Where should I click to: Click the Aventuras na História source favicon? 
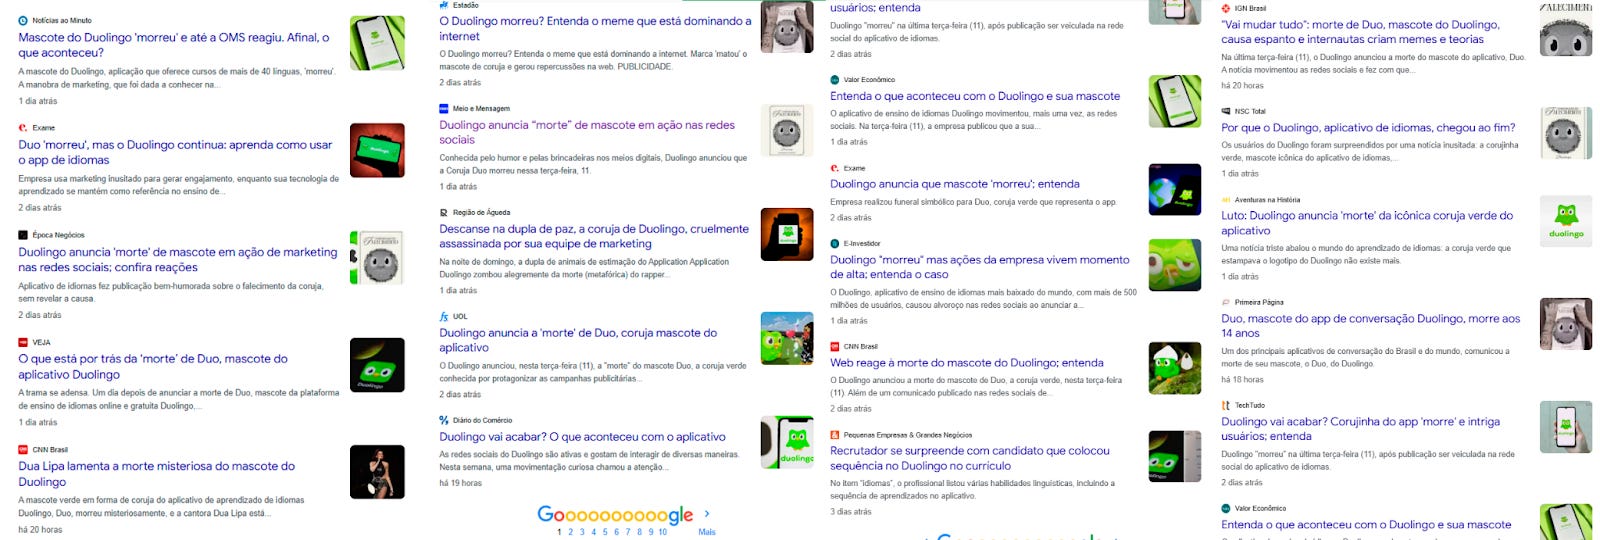click(1226, 199)
